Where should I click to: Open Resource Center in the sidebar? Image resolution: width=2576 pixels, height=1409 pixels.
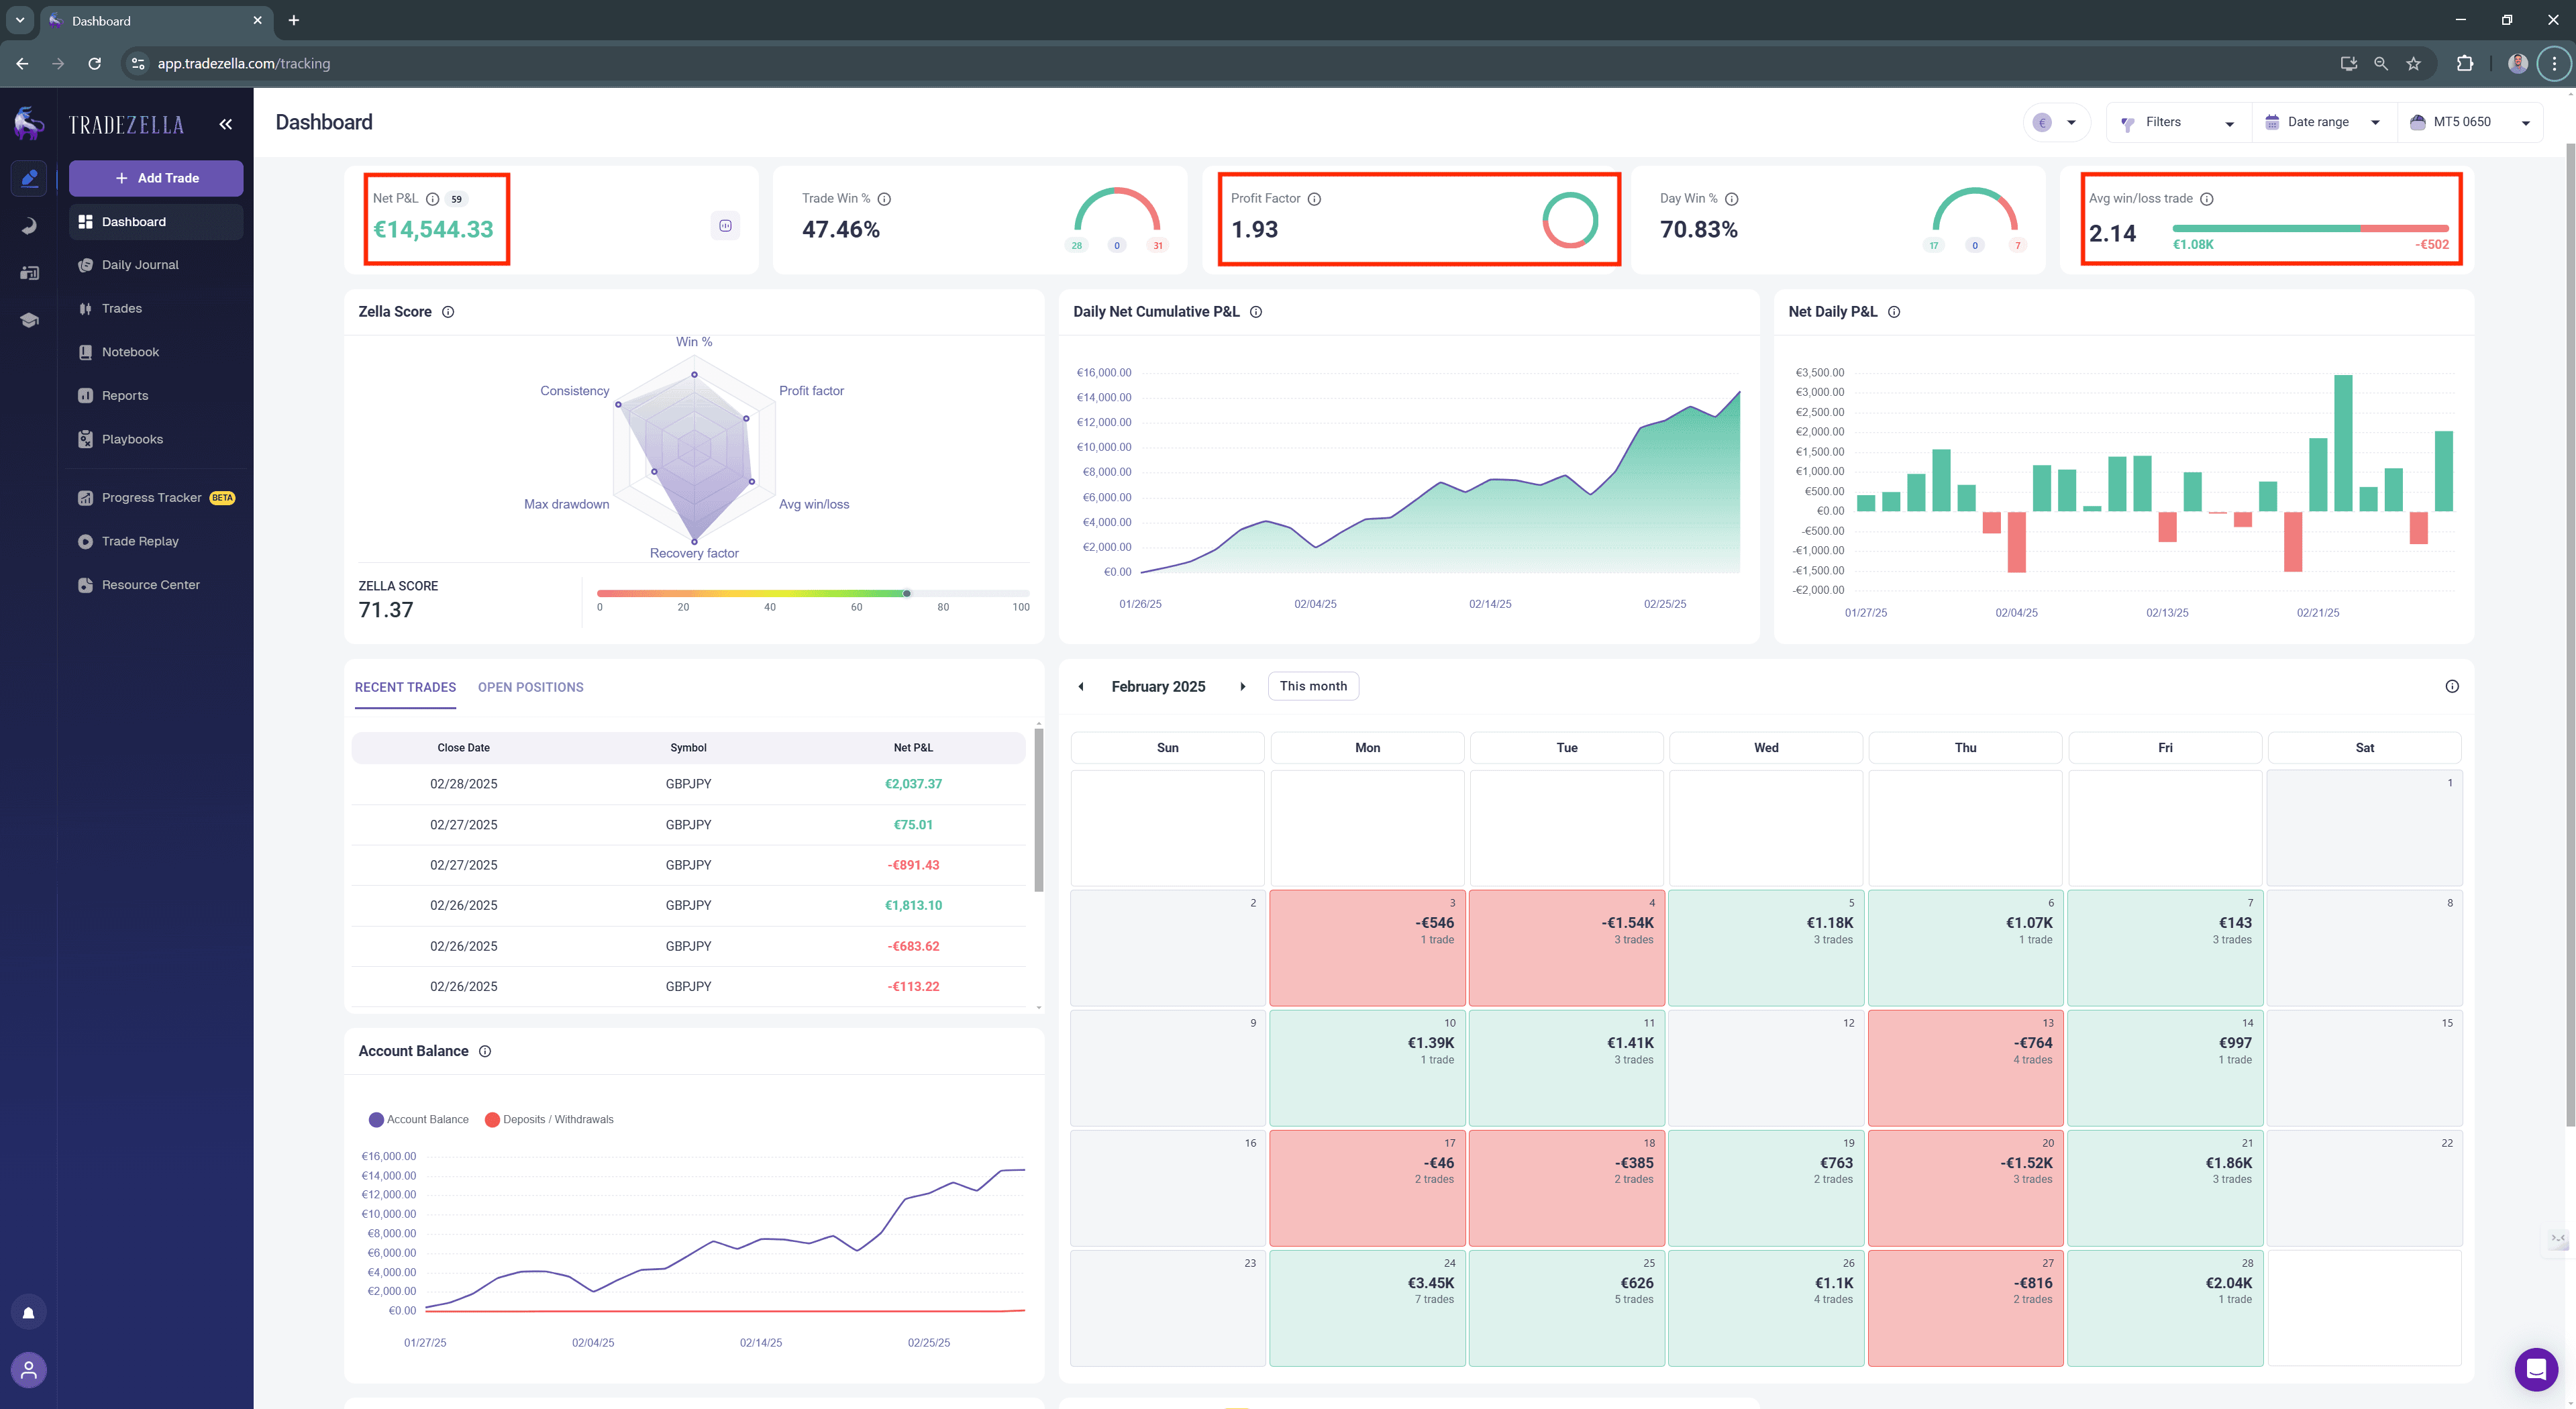point(156,585)
